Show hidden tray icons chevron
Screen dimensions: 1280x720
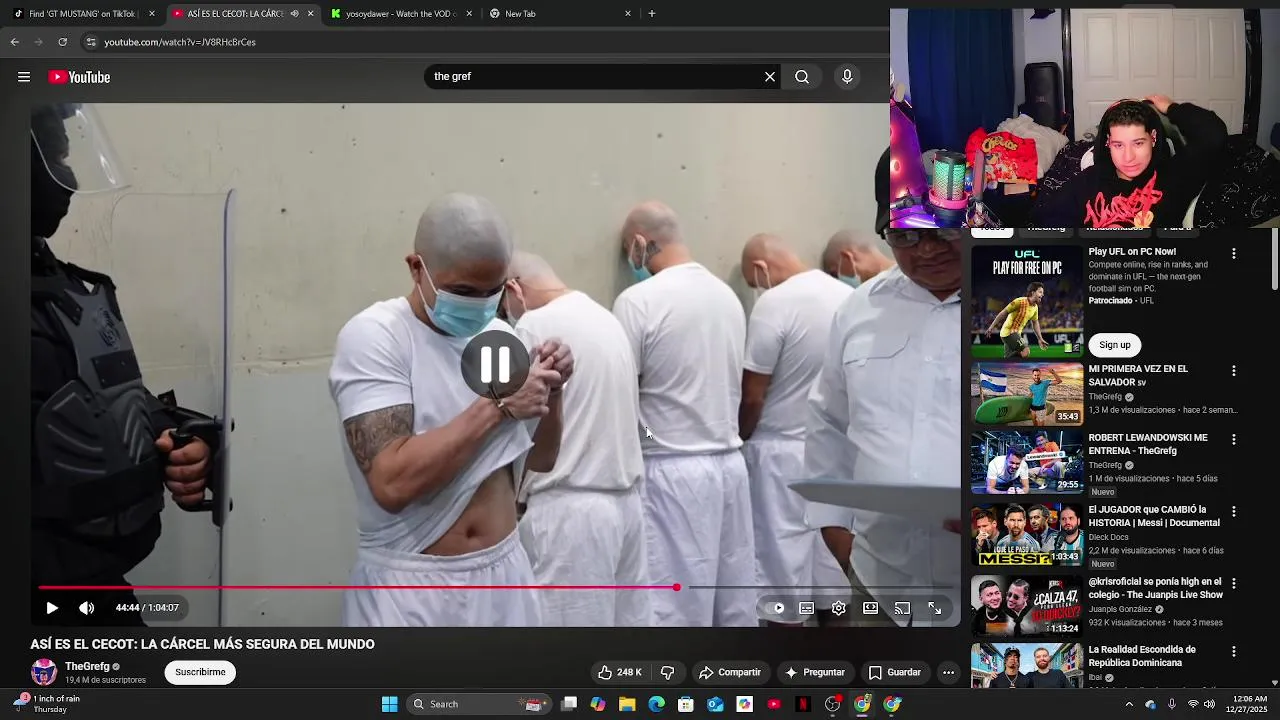pyautogui.click(x=1129, y=704)
